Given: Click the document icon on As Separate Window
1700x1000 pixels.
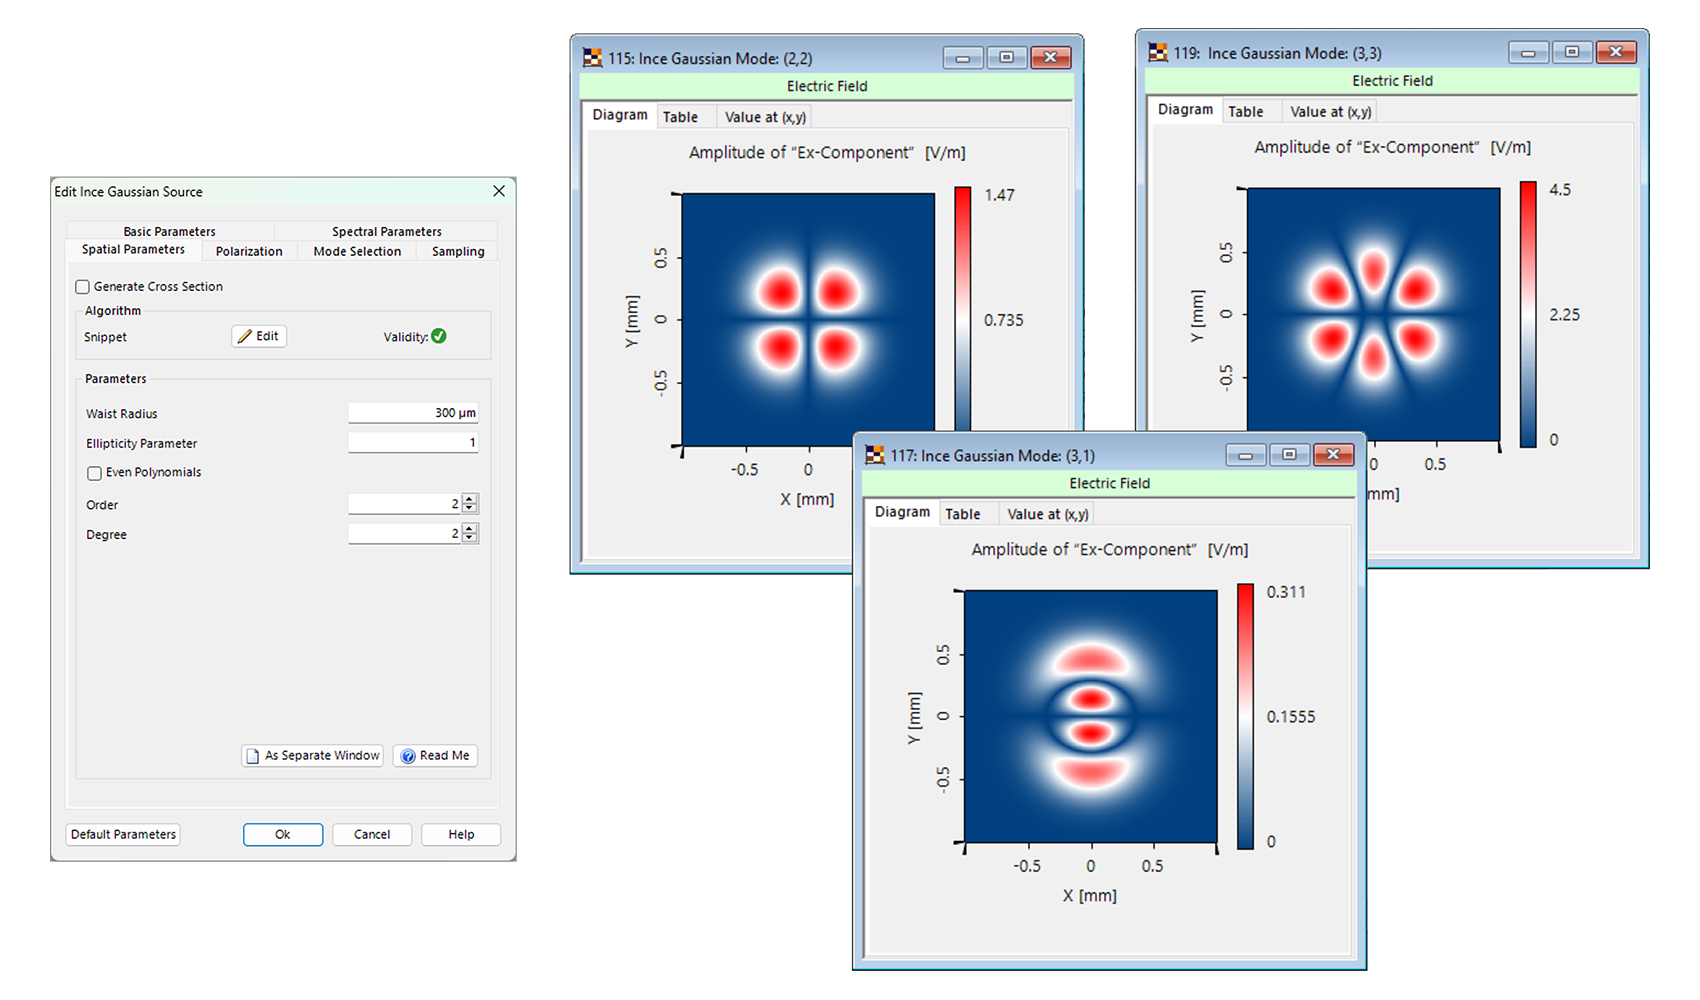Looking at the screenshot, I should click(253, 756).
